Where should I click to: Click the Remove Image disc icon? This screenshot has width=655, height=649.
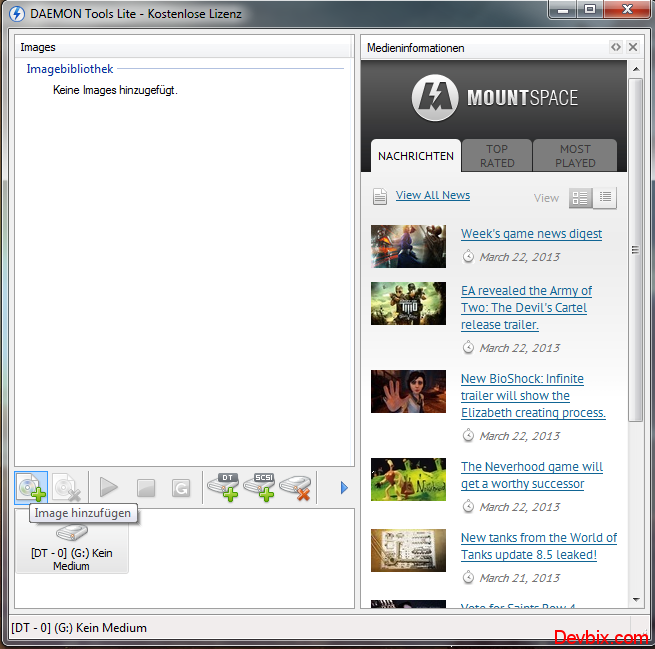point(67,487)
